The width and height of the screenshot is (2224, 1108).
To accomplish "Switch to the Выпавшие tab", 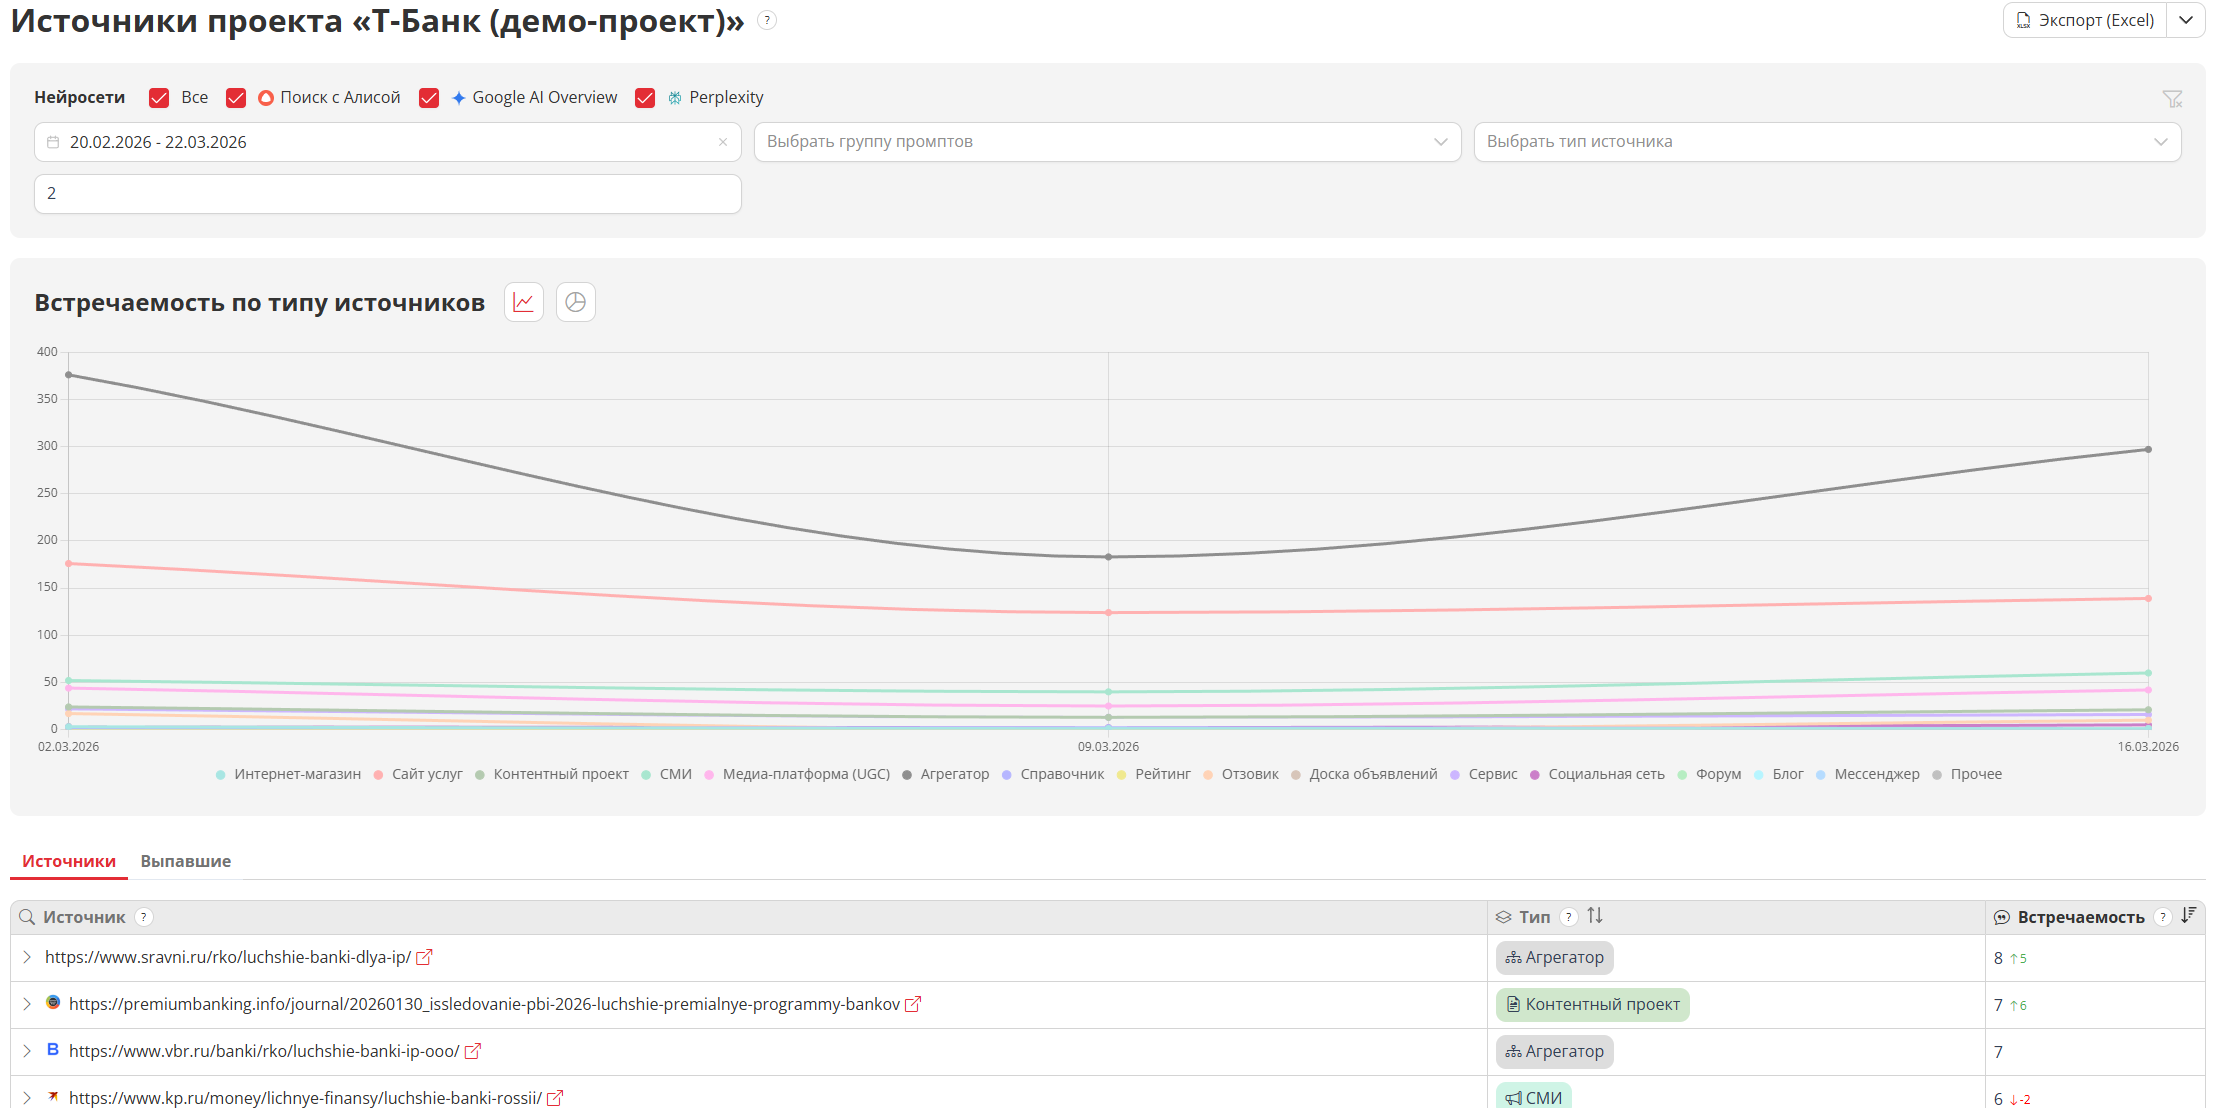I will (x=186, y=861).
